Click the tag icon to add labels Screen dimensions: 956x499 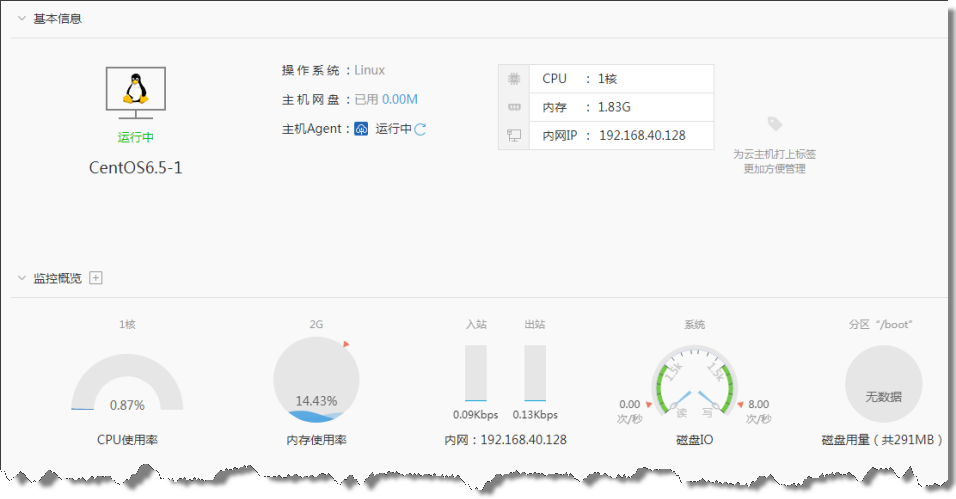[774, 124]
